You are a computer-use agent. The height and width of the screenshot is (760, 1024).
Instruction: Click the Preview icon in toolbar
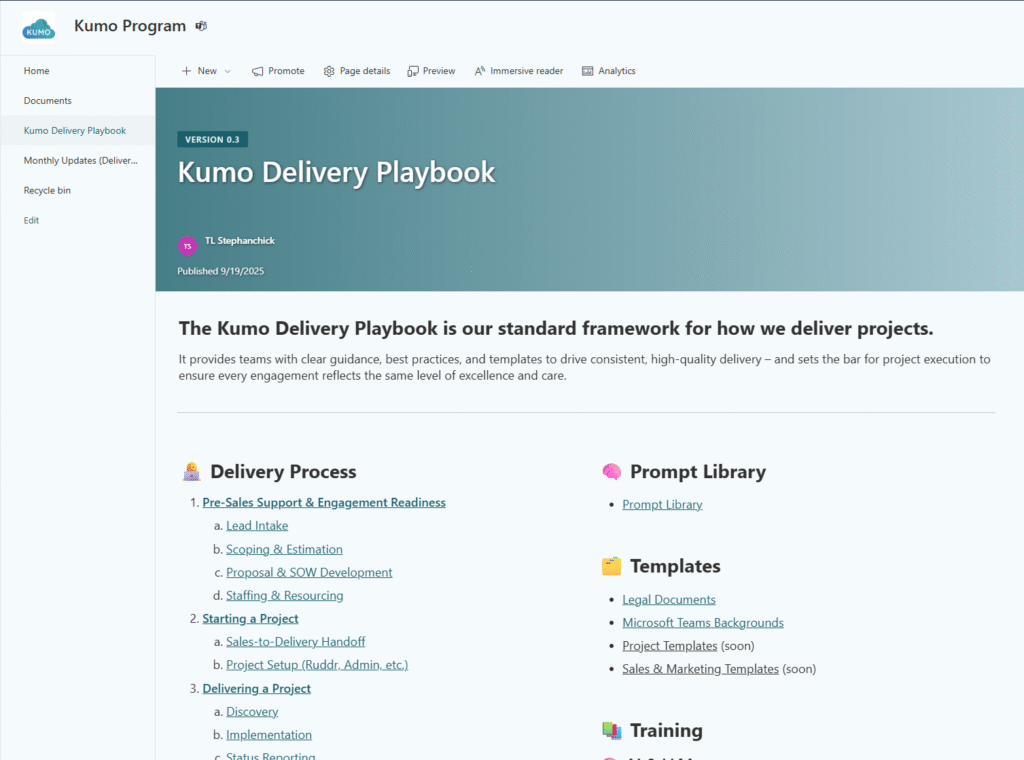(412, 71)
